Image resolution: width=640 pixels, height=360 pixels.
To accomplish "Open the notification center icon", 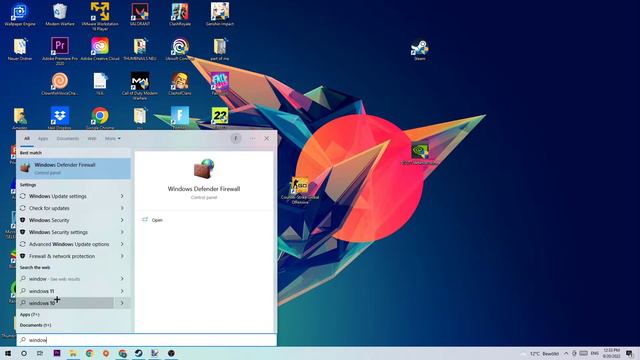I will click(629, 353).
